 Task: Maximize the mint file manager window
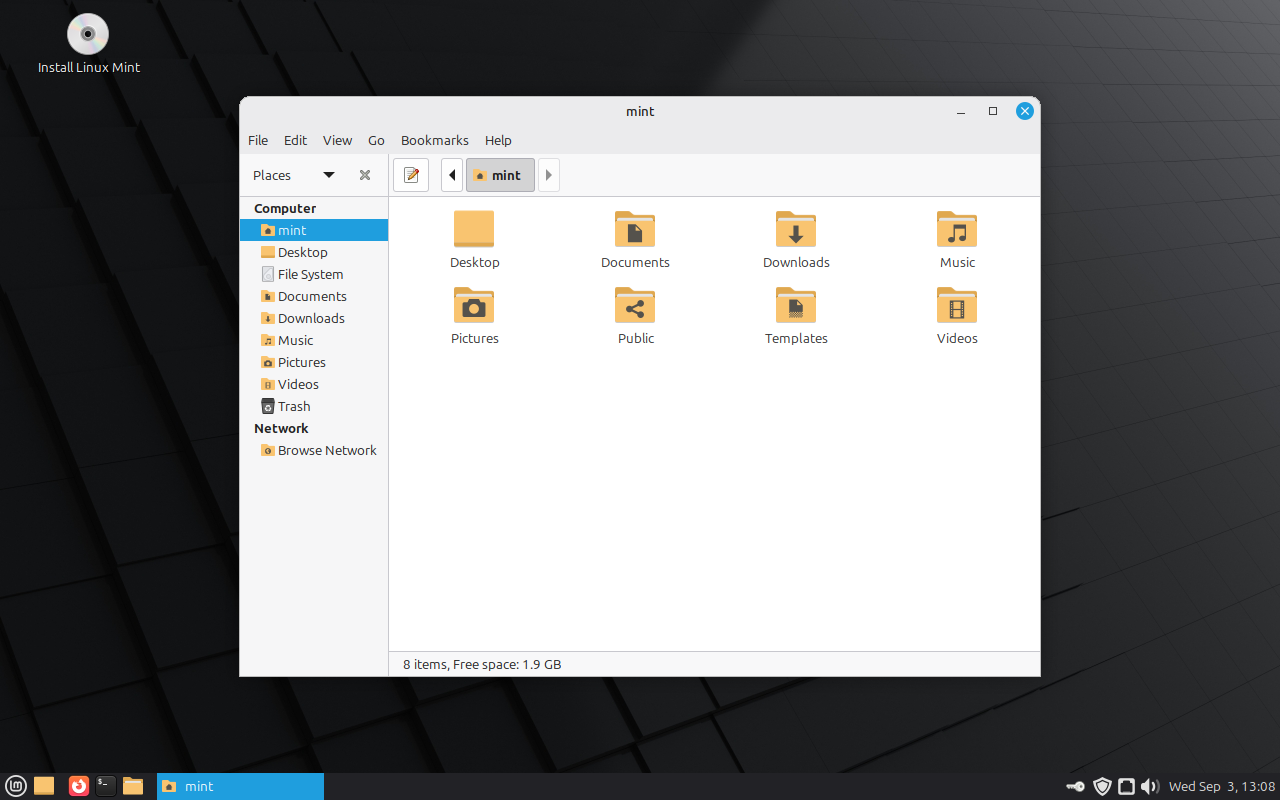(x=993, y=112)
